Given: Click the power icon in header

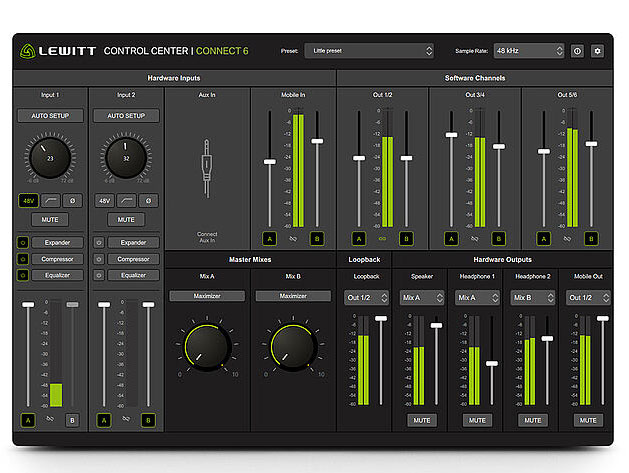Looking at the screenshot, I should (x=577, y=50).
